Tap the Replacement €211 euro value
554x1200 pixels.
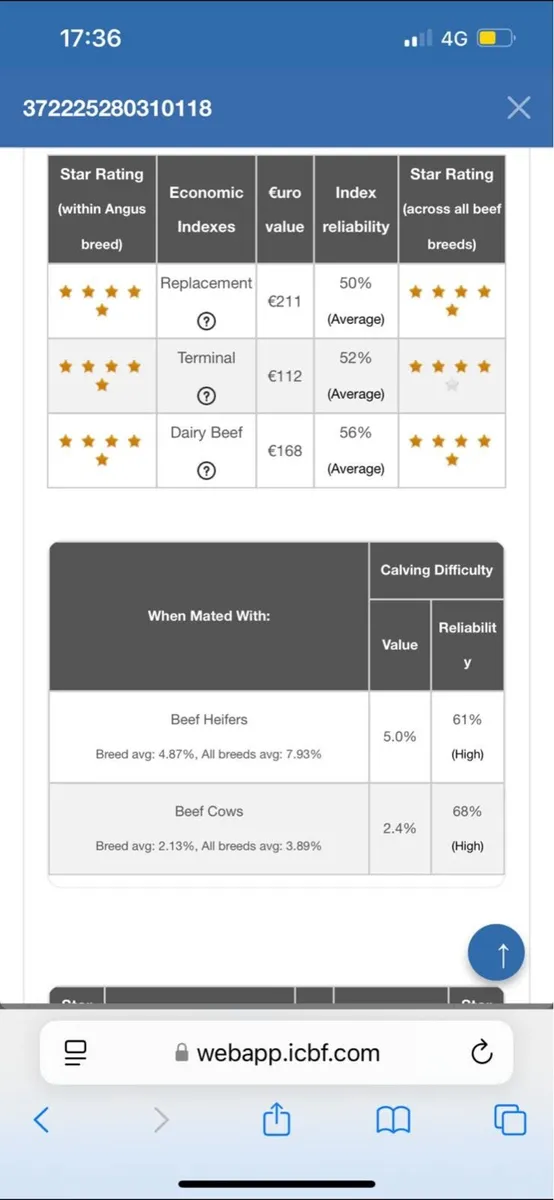point(285,301)
